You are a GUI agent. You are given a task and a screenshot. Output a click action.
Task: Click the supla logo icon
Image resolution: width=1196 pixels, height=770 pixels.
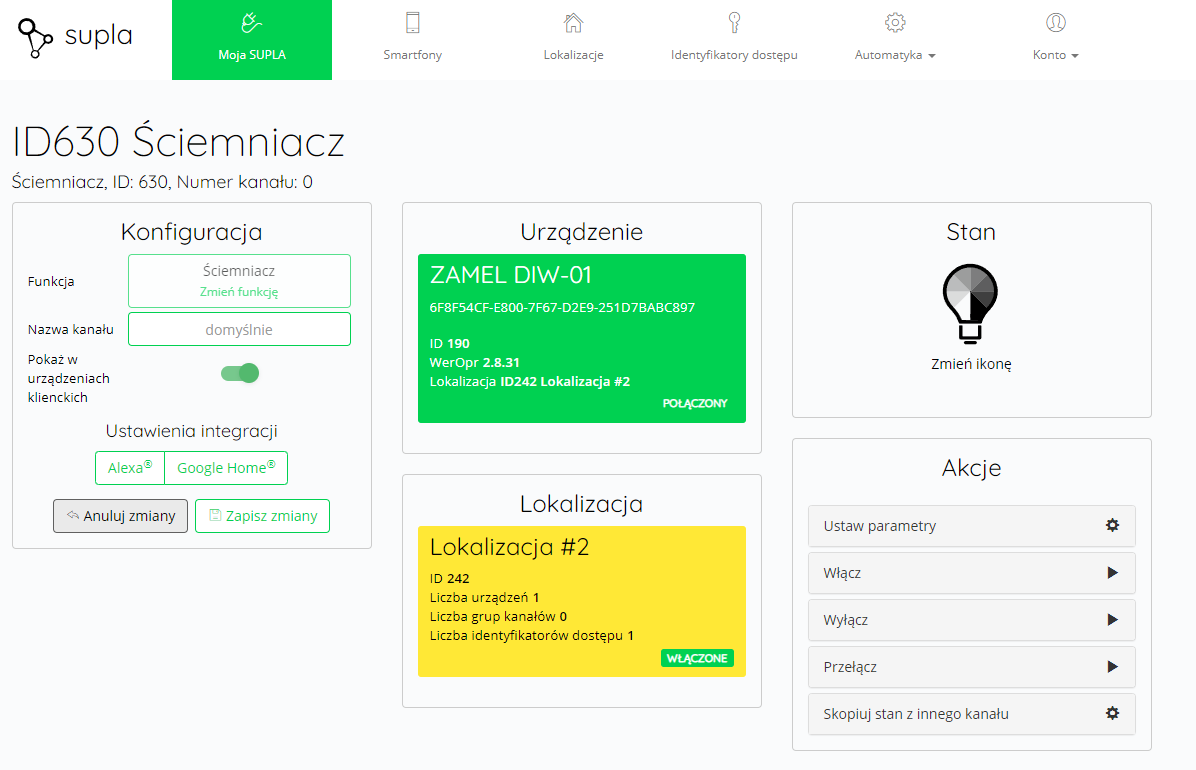click(35, 38)
